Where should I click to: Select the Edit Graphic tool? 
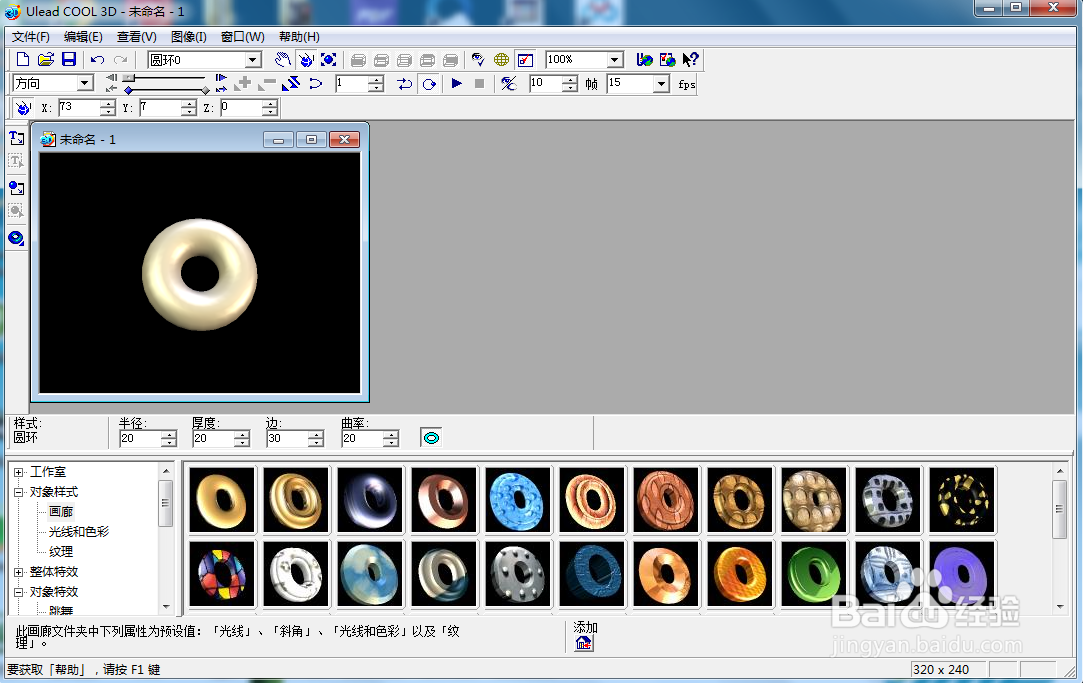coord(17,211)
